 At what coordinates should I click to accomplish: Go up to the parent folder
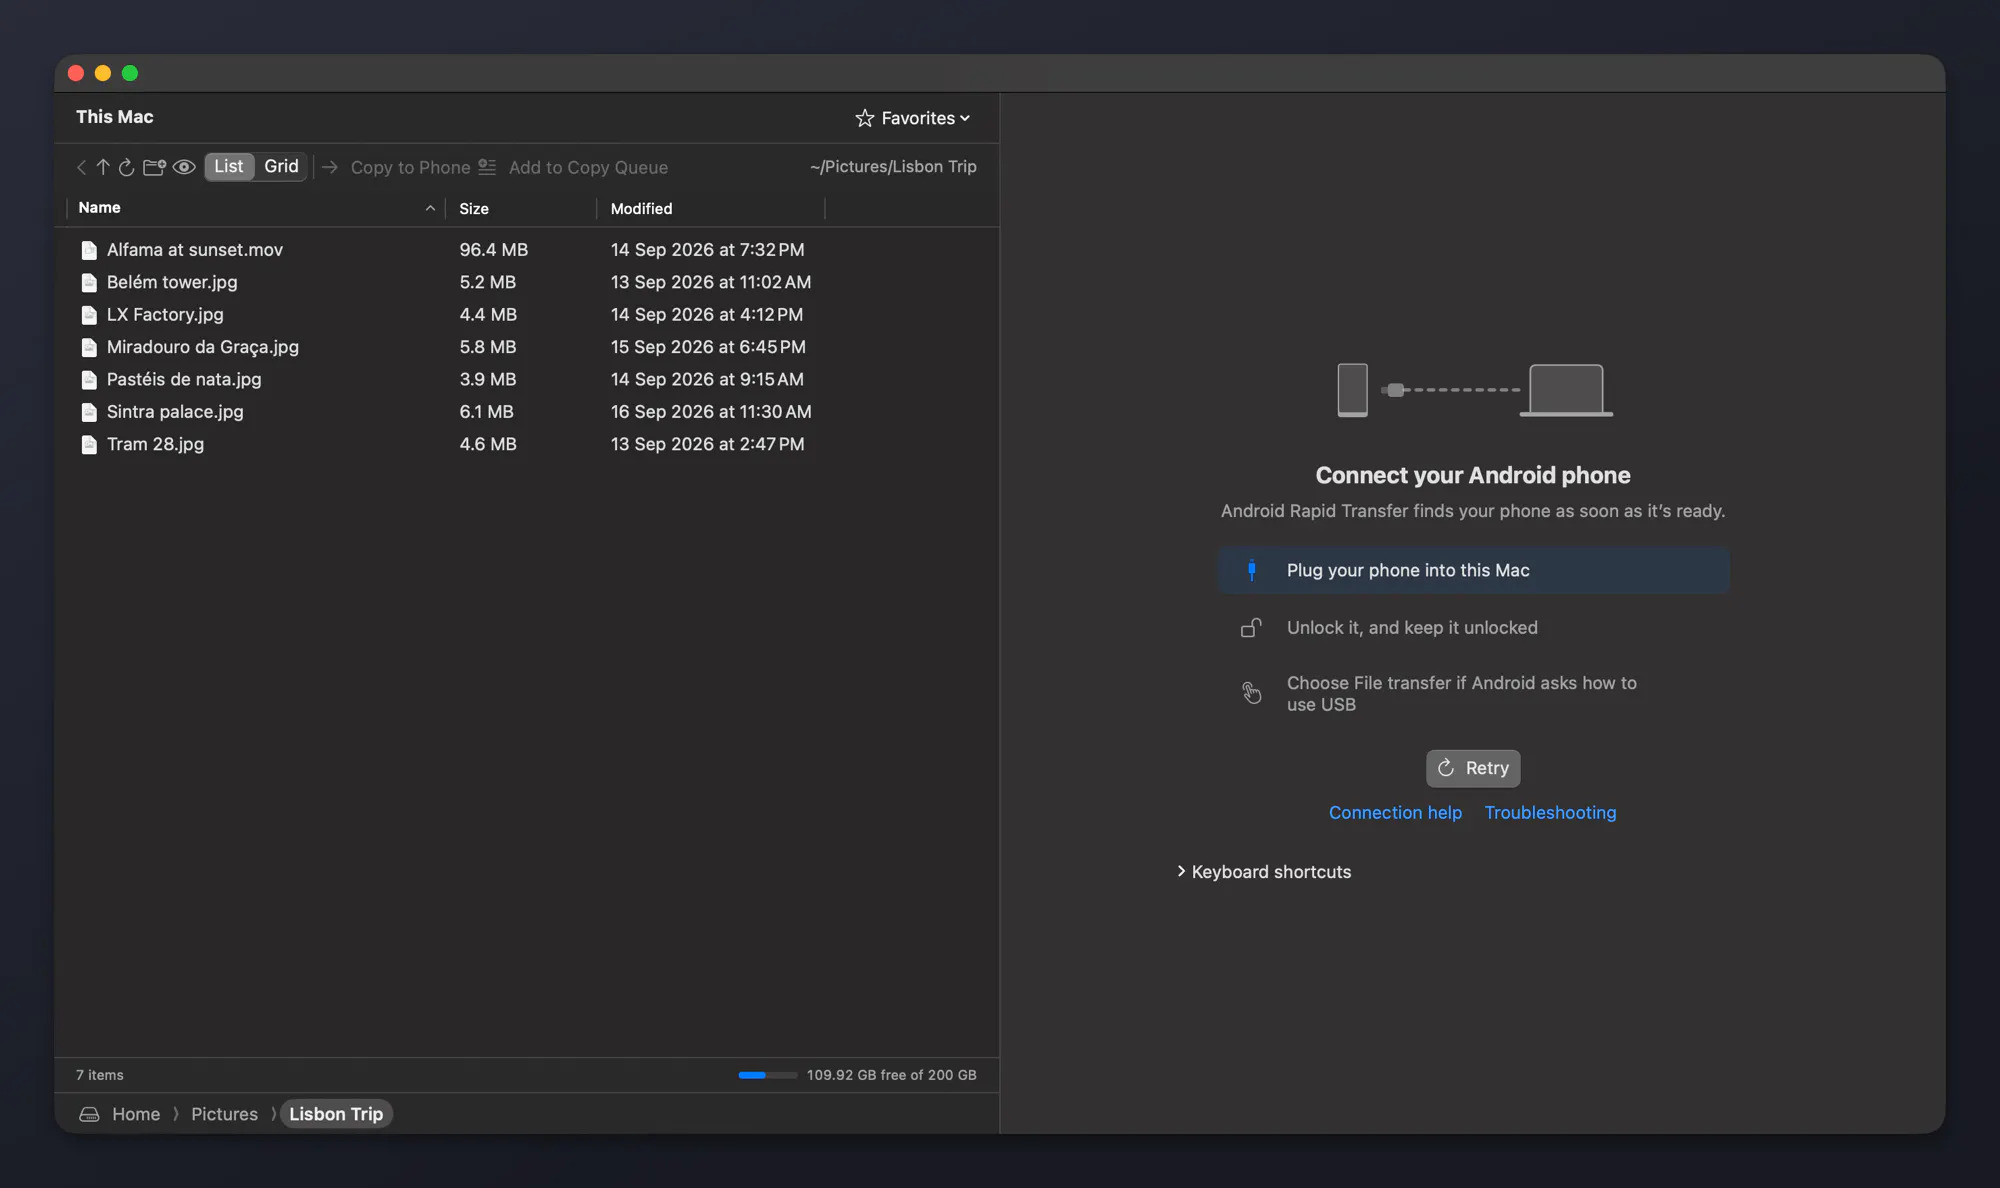(x=103, y=167)
